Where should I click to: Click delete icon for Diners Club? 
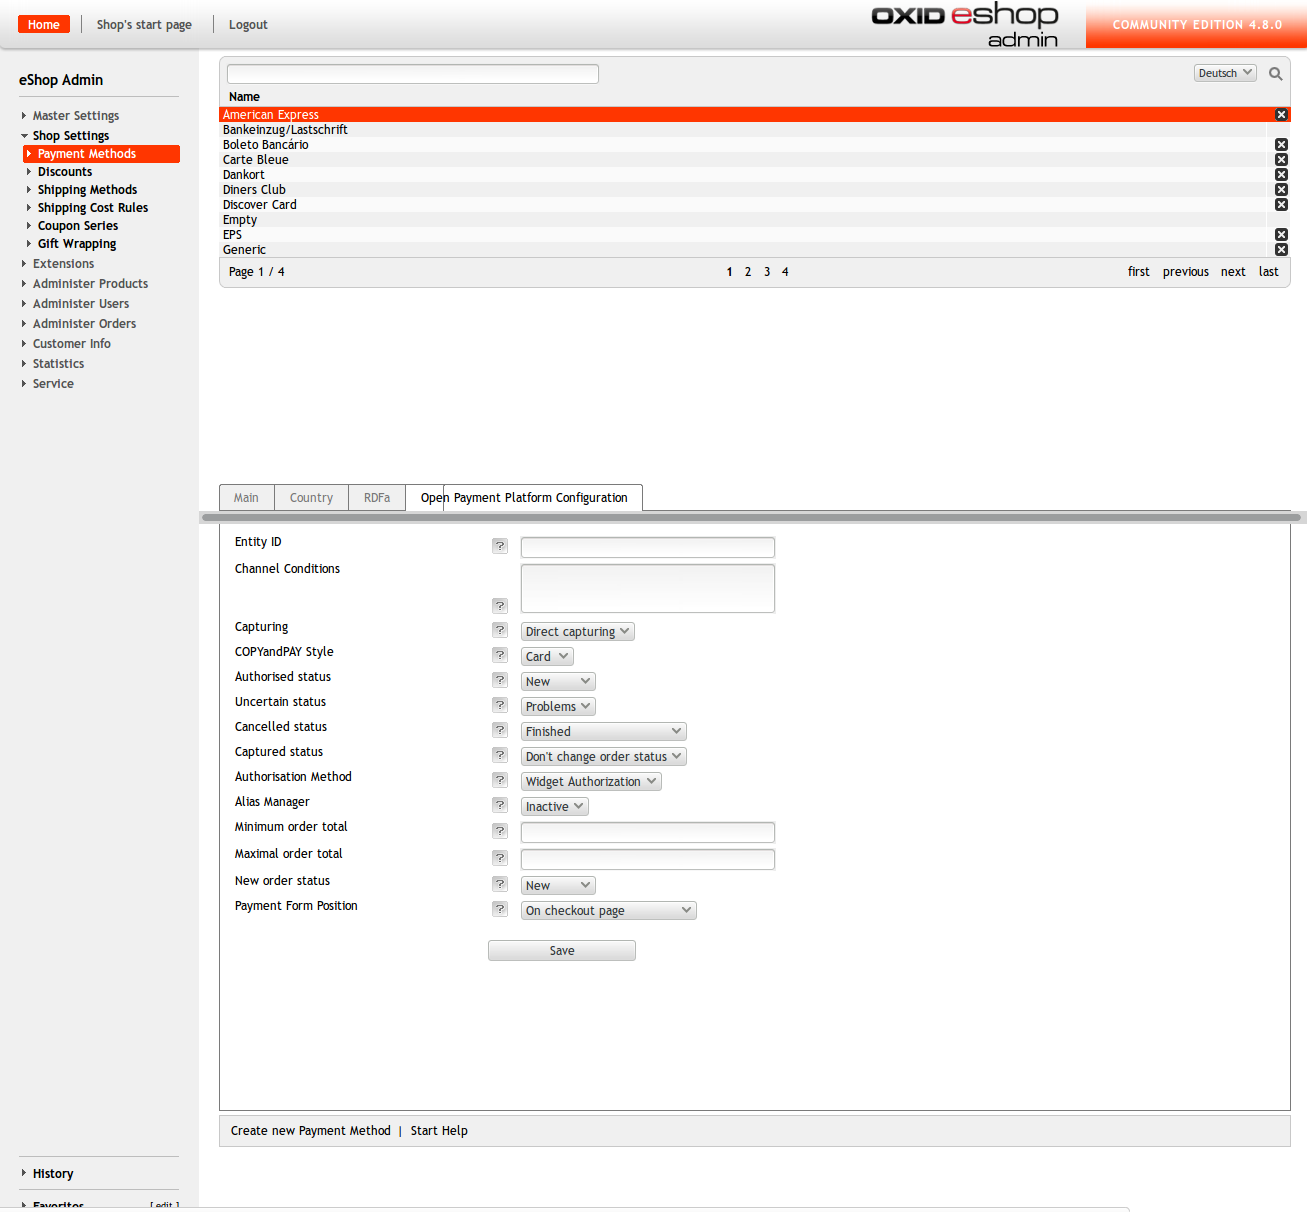coord(1281,190)
